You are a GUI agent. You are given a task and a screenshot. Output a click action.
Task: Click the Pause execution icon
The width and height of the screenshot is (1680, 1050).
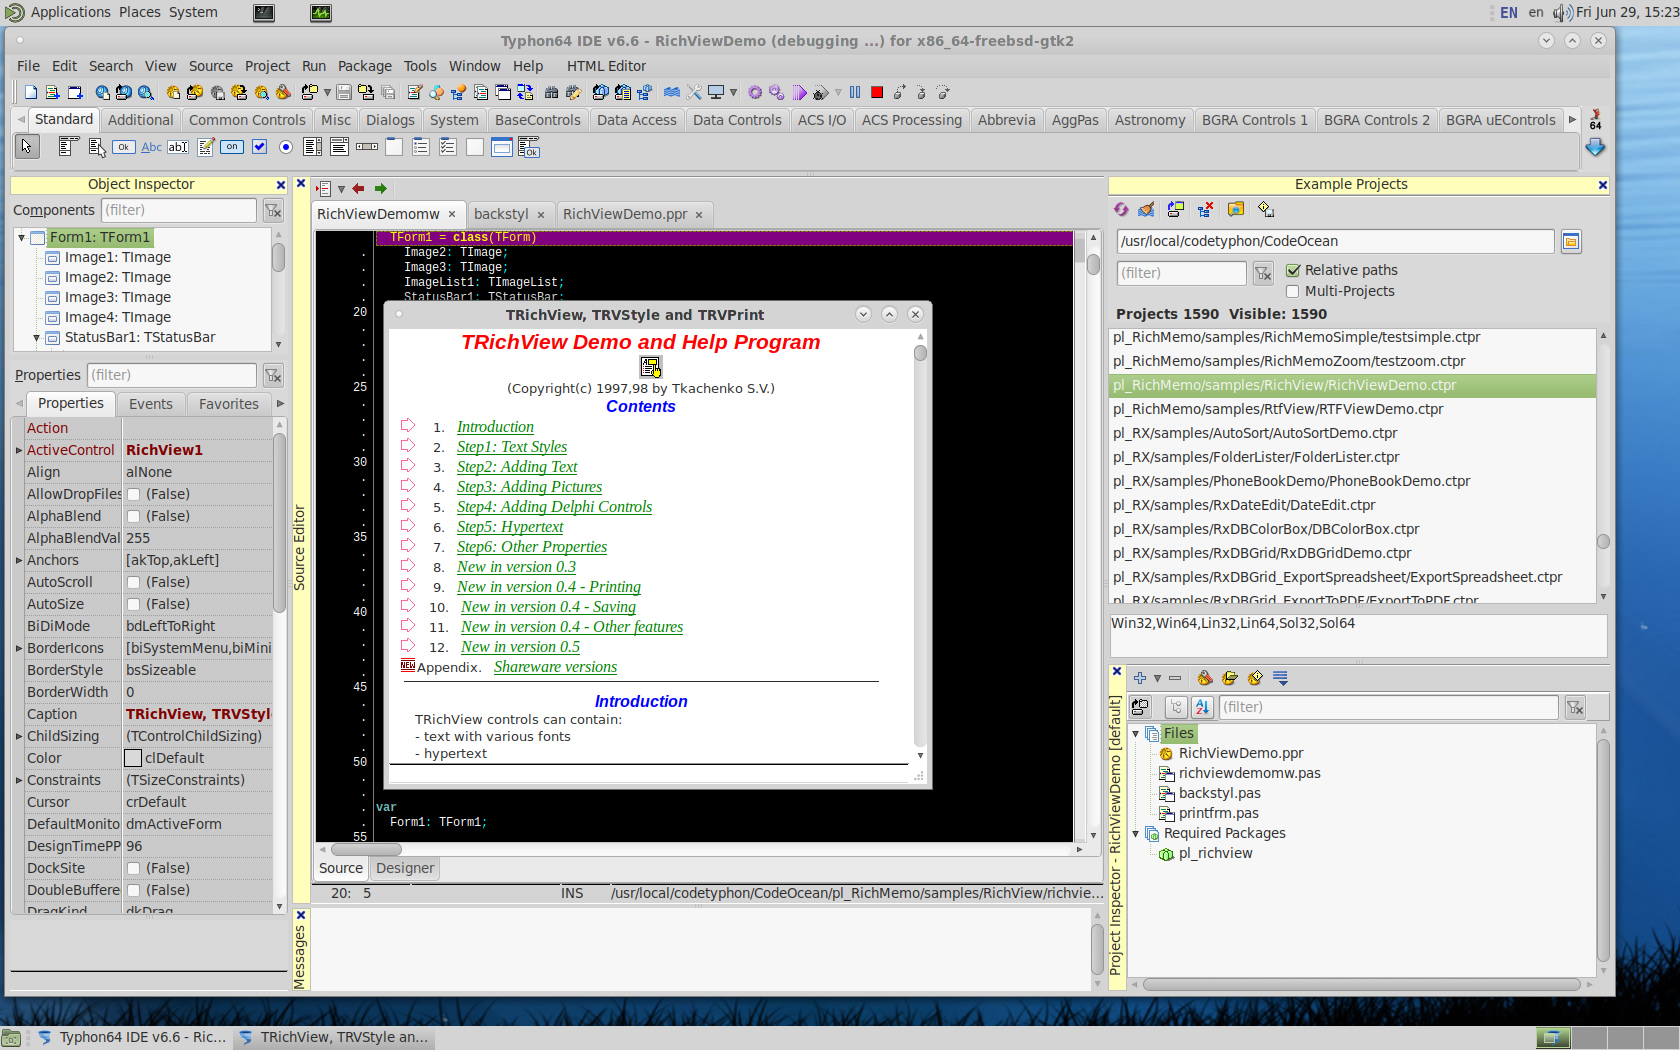tap(855, 92)
